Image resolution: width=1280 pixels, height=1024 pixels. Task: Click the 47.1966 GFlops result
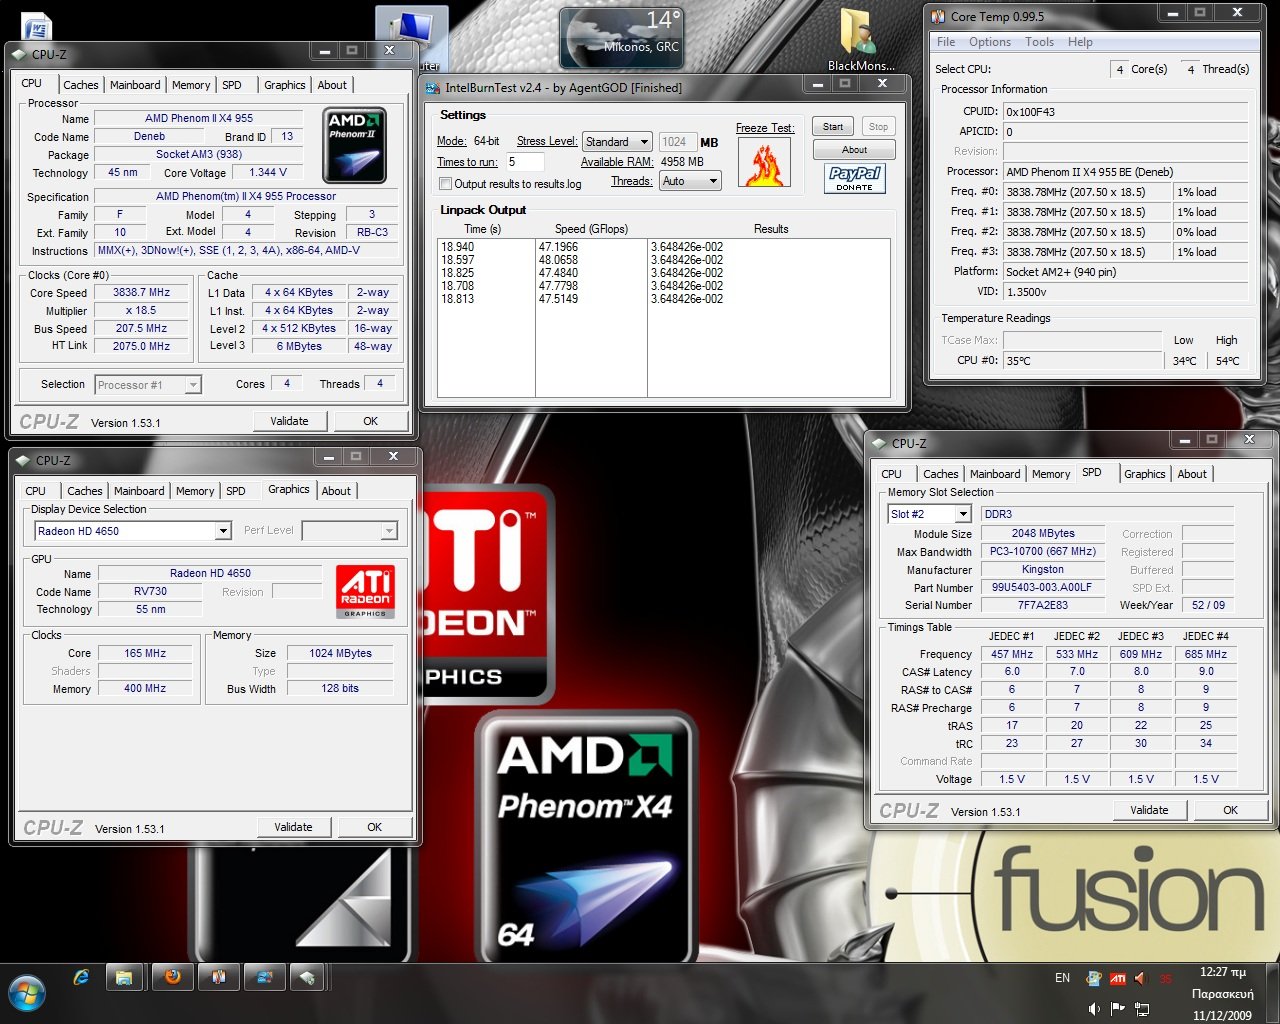tap(558, 247)
